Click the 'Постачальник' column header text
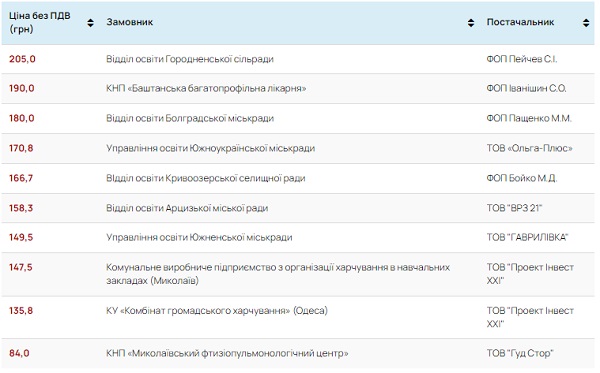This screenshot has height=373, width=600. (520, 22)
